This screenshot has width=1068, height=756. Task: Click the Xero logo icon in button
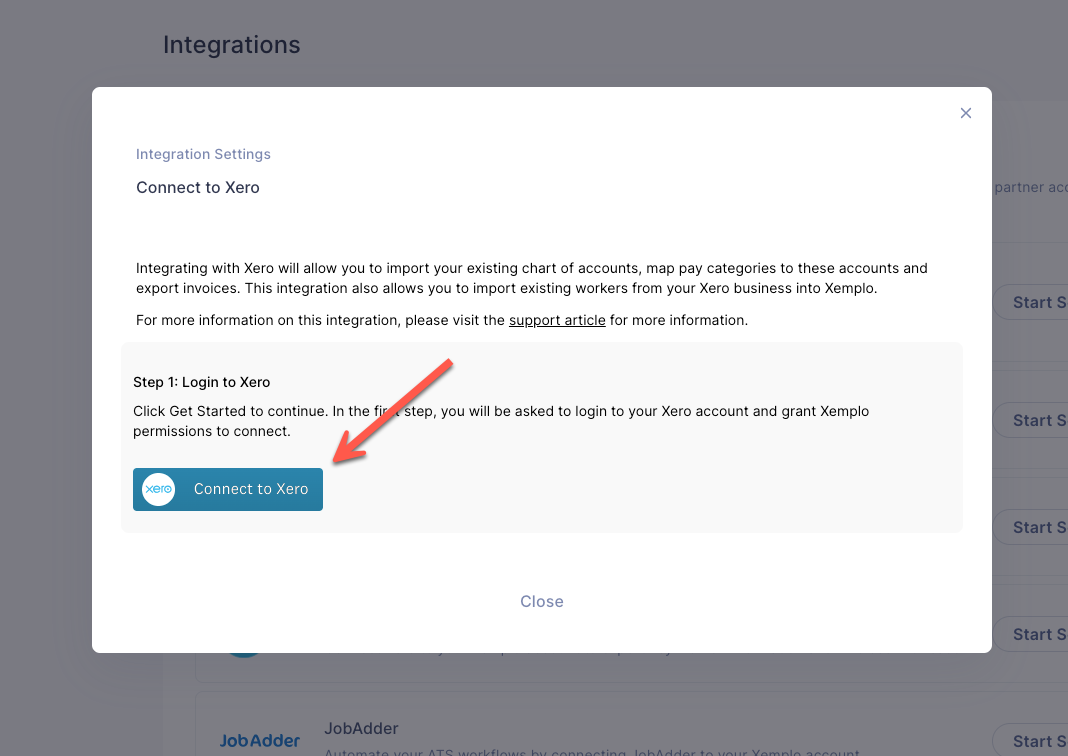159,489
